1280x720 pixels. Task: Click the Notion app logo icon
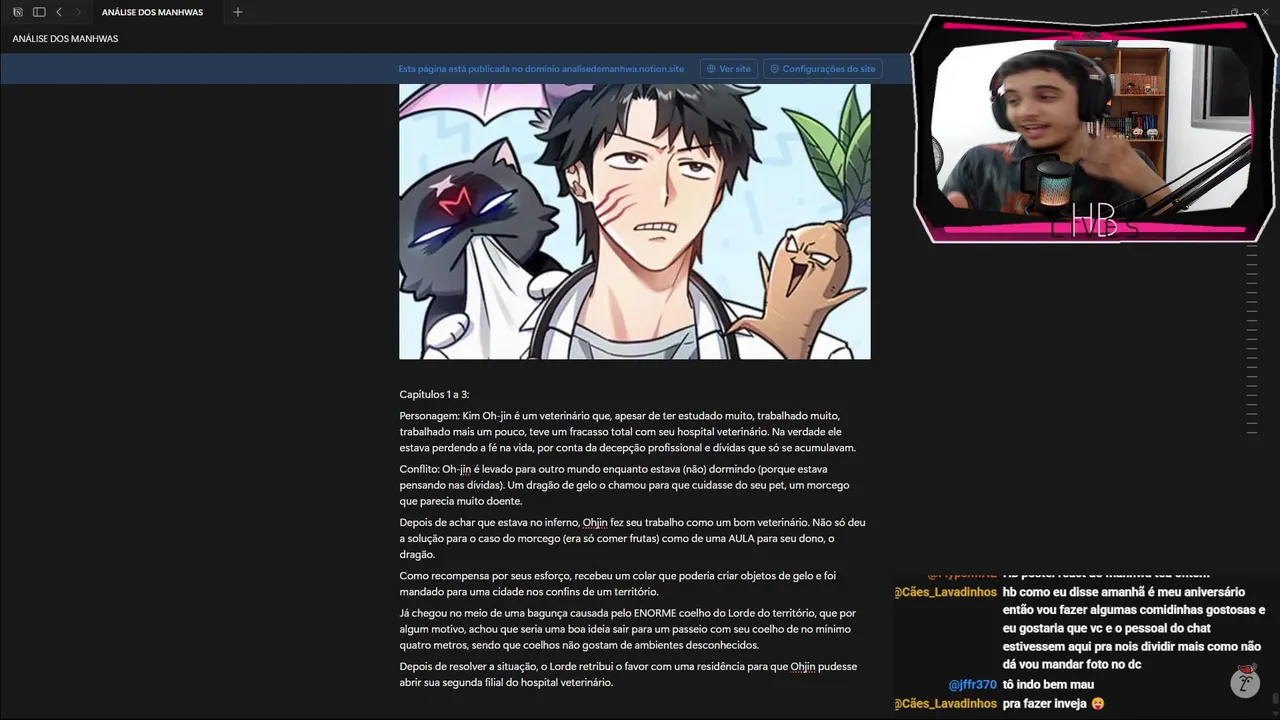[18, 12]
